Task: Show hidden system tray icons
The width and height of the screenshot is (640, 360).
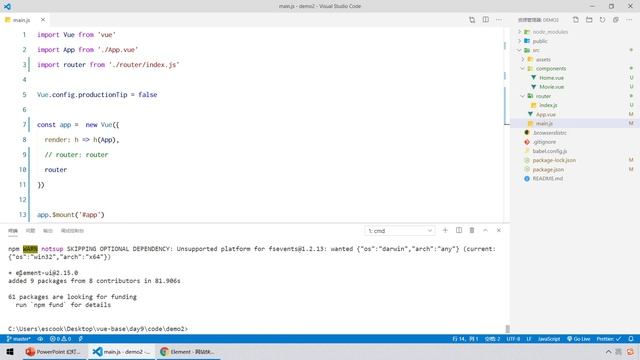Action: [x=608, y=352]
